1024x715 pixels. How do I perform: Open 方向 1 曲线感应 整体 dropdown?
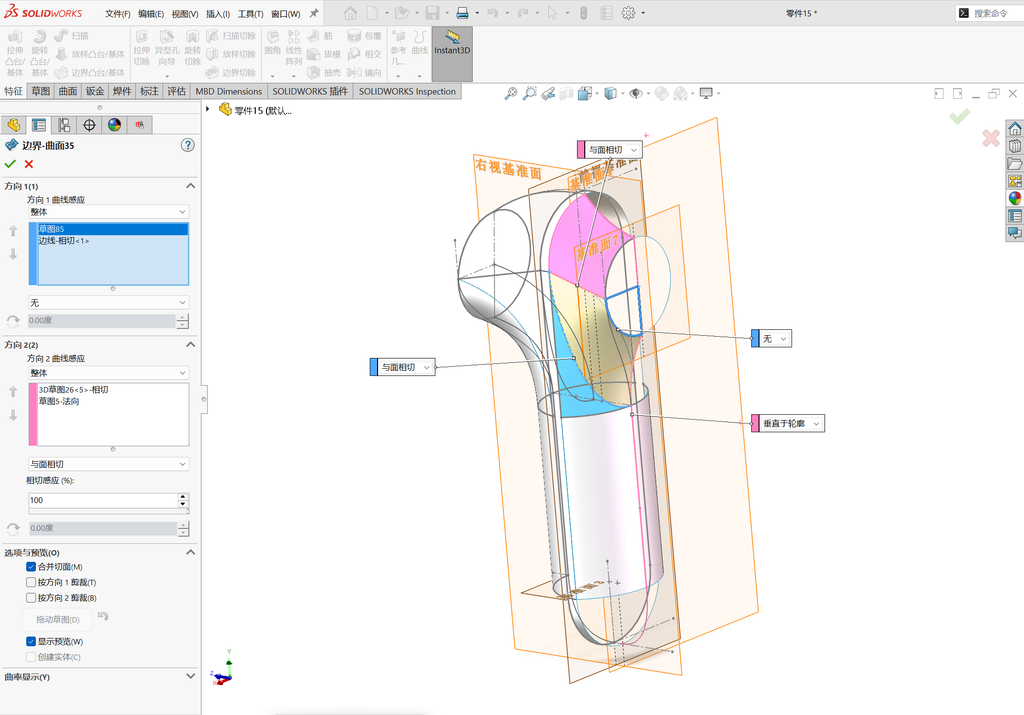point(108,212)
